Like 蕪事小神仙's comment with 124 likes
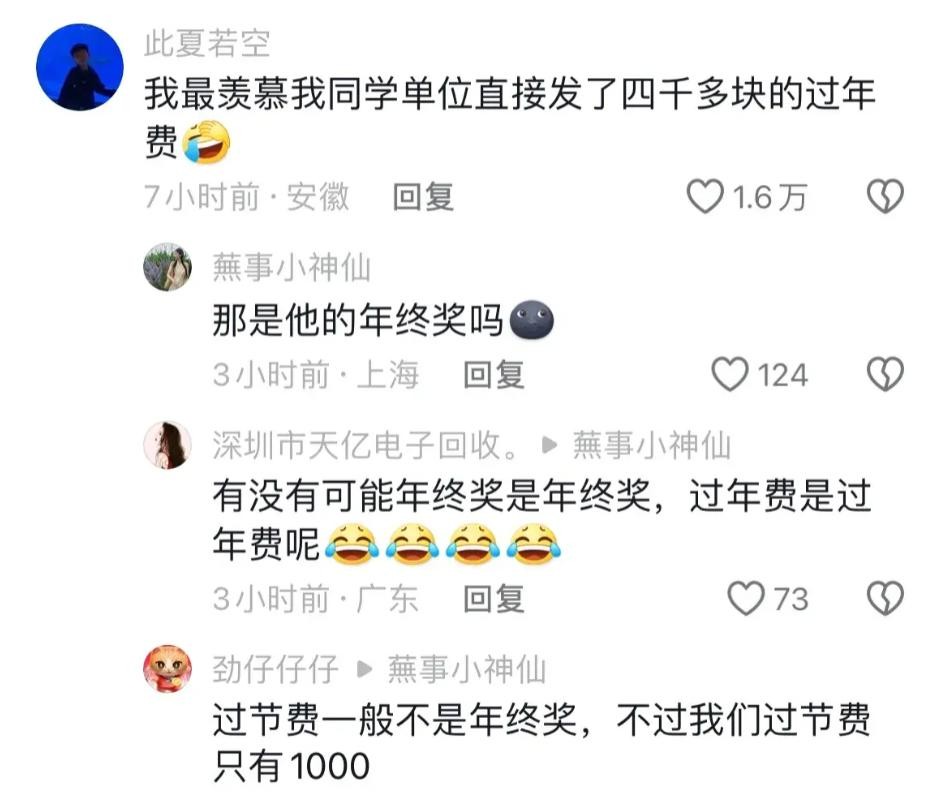The image size is (941, 794). pos(729,374)
